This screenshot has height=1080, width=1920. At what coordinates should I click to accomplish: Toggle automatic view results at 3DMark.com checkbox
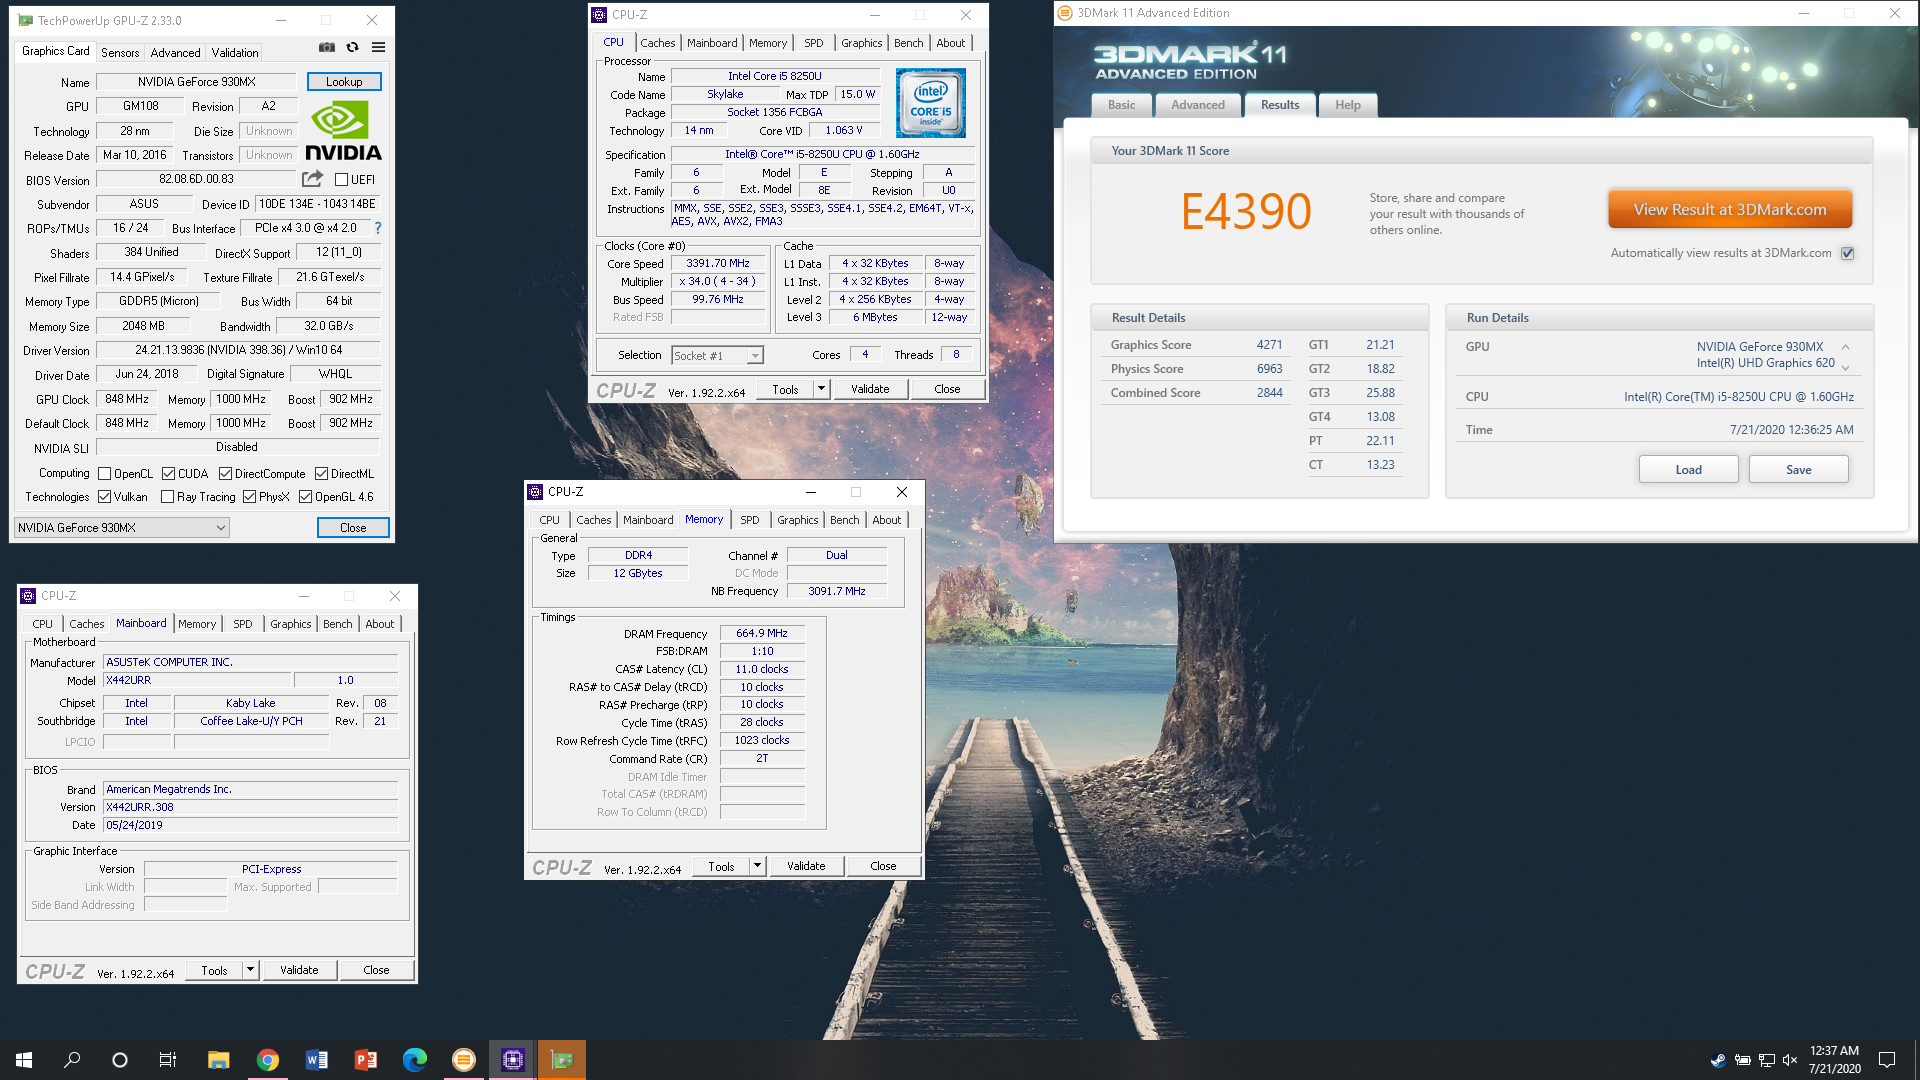(1847, 253)
